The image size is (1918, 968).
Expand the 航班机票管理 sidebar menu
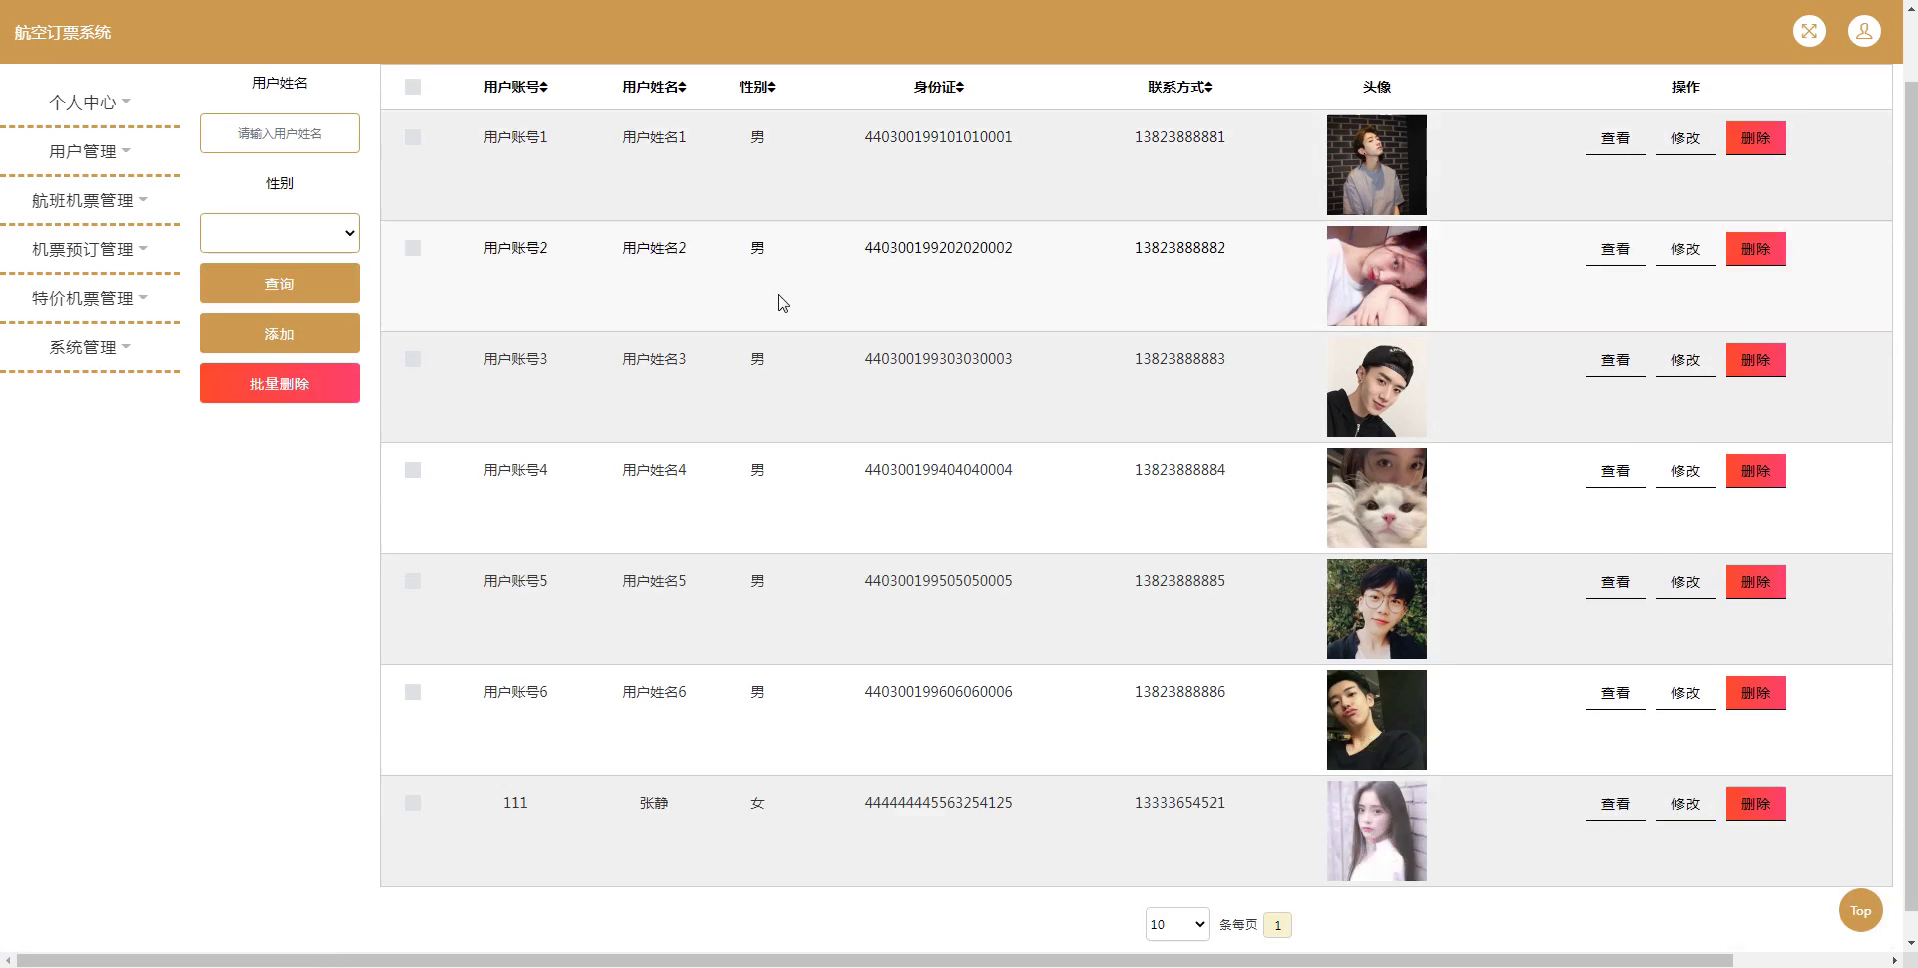pyautogui.click(x=90, y=200)
